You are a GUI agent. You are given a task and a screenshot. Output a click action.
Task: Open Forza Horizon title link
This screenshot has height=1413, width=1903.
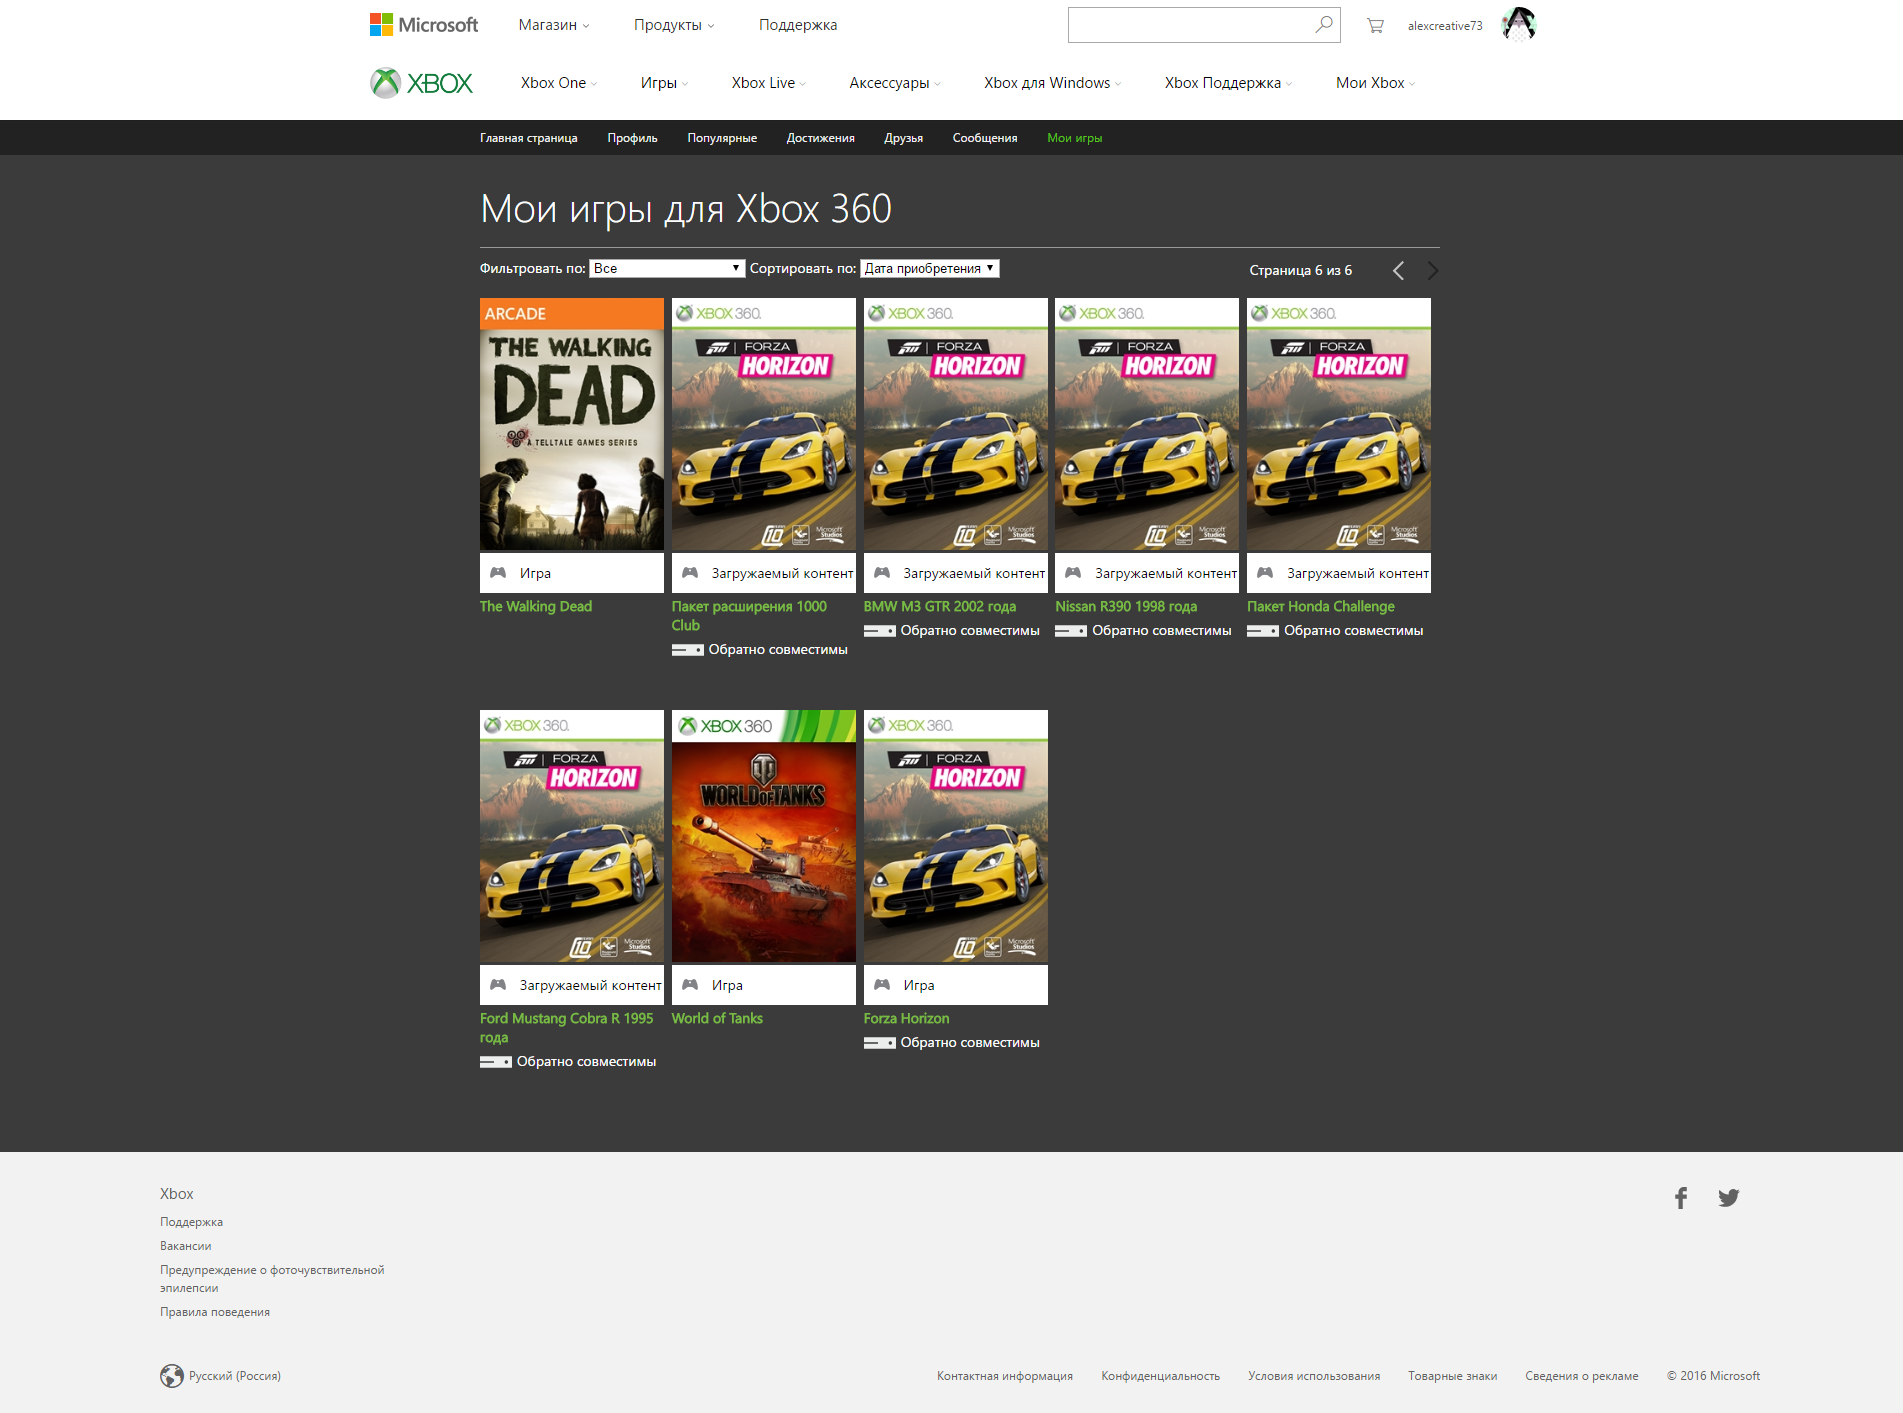click(906, 1018)
